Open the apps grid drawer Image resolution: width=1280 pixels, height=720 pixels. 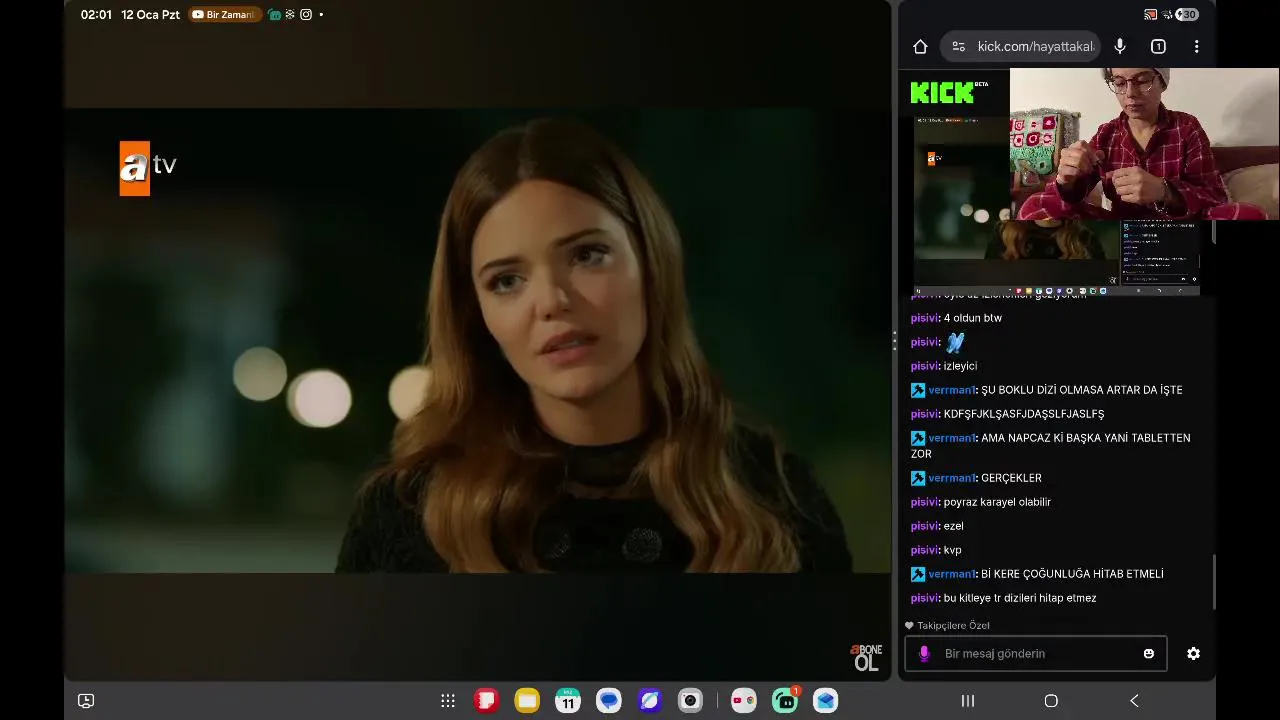pos(448,701)
